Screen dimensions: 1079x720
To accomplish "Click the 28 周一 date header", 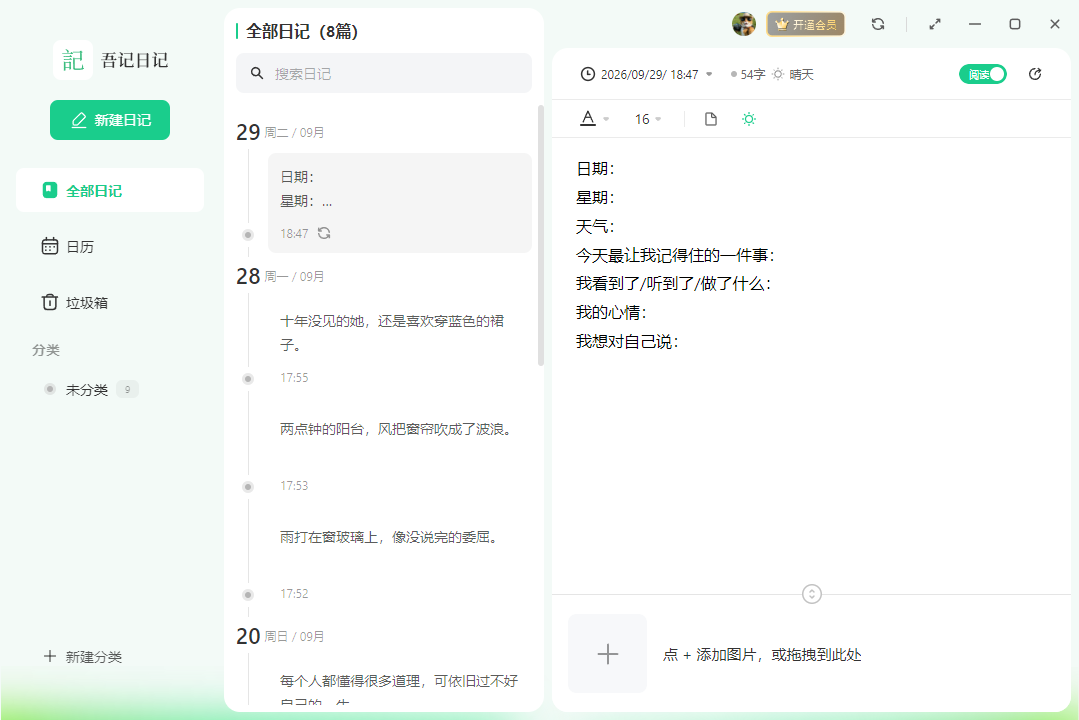I will [280, 276].
